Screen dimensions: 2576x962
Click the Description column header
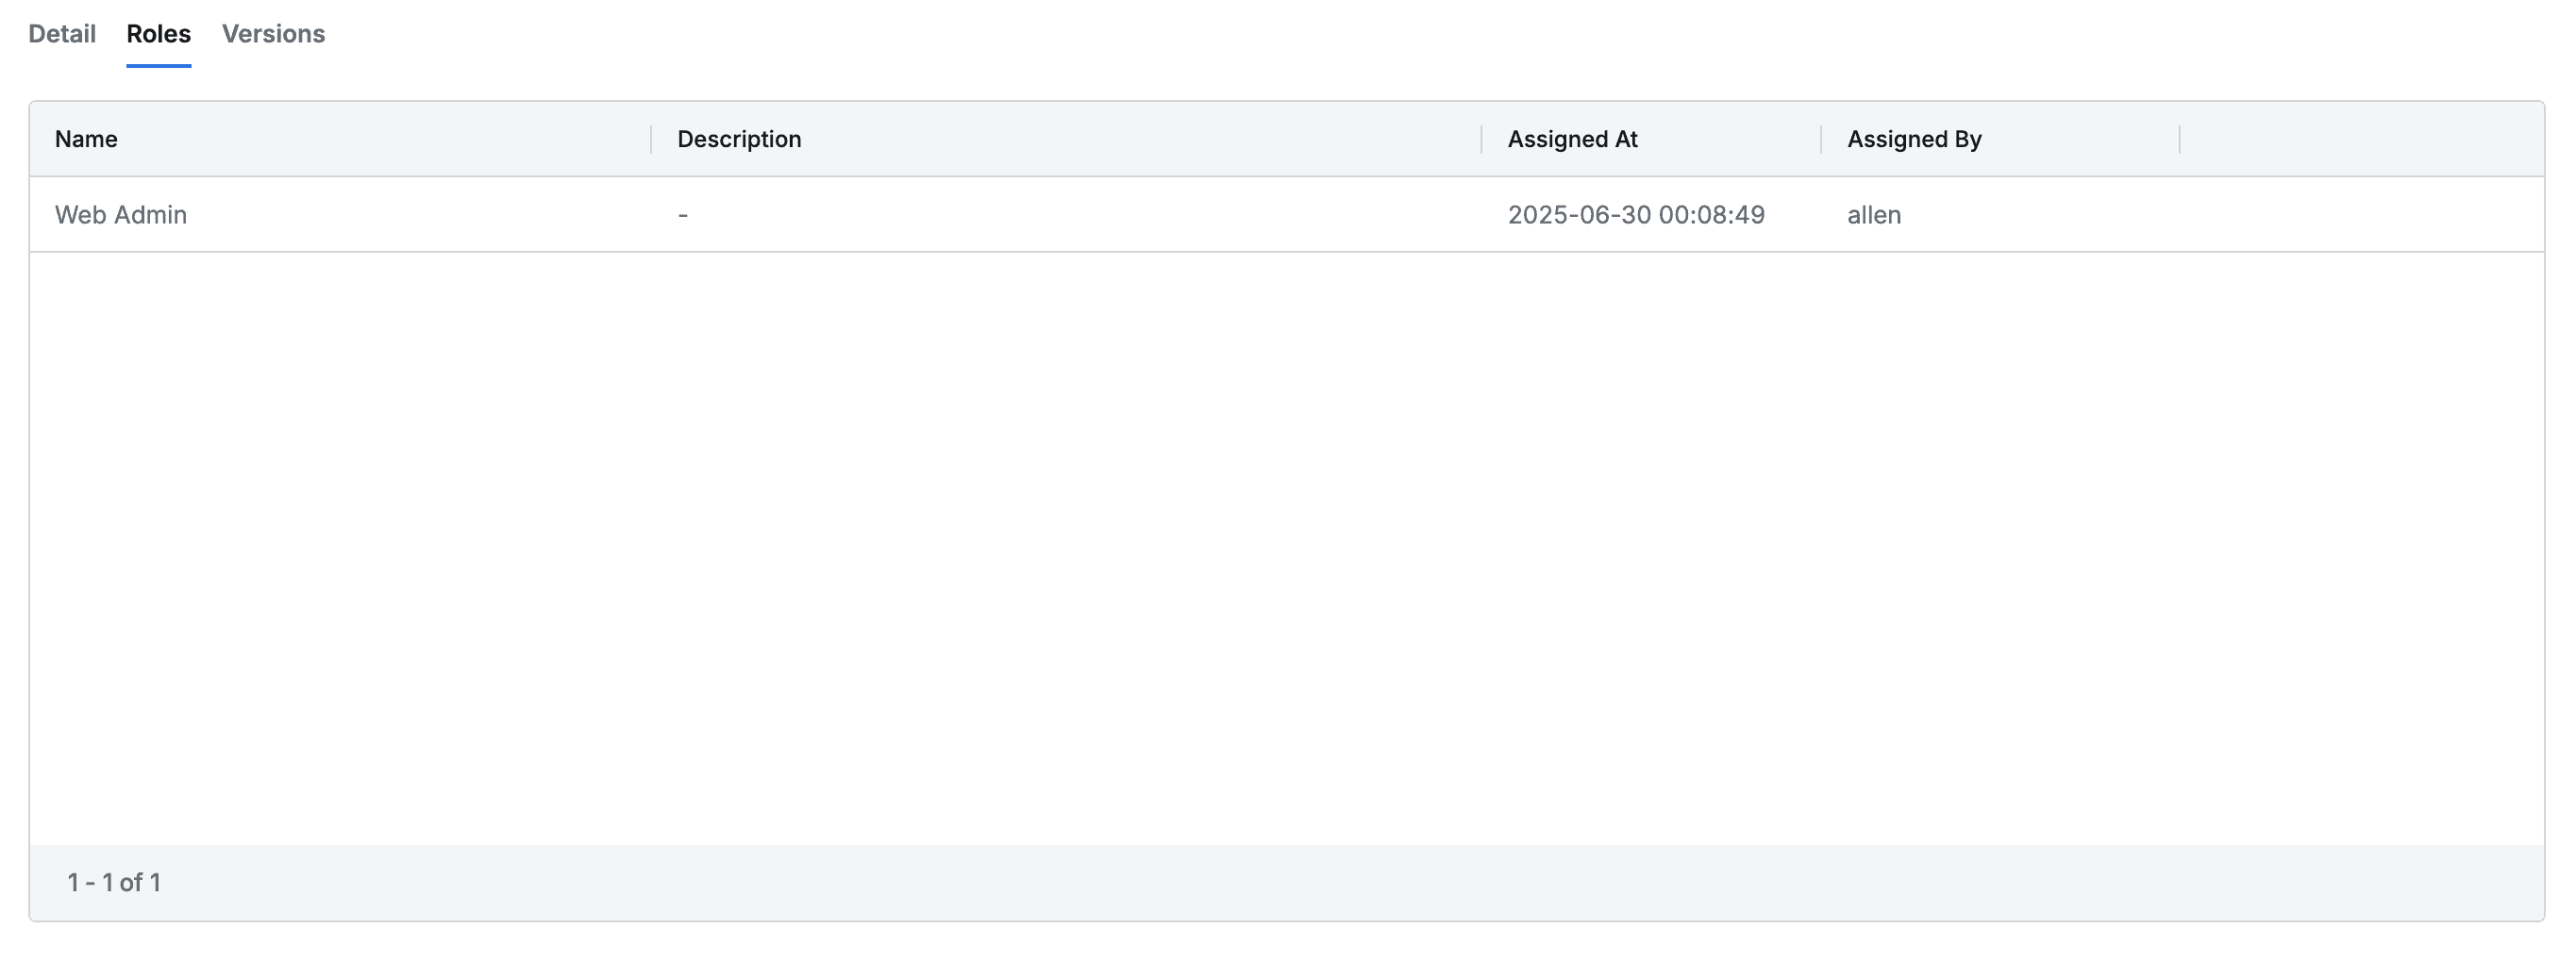coord(739,139)
